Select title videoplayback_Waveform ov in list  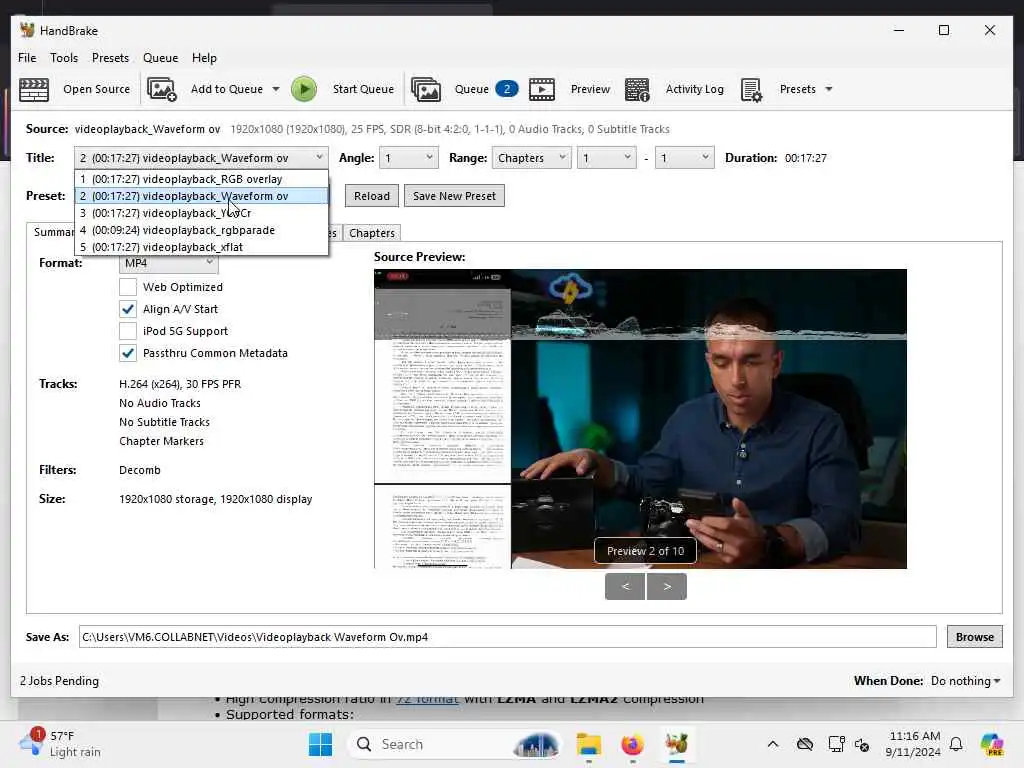coord(202,196)
